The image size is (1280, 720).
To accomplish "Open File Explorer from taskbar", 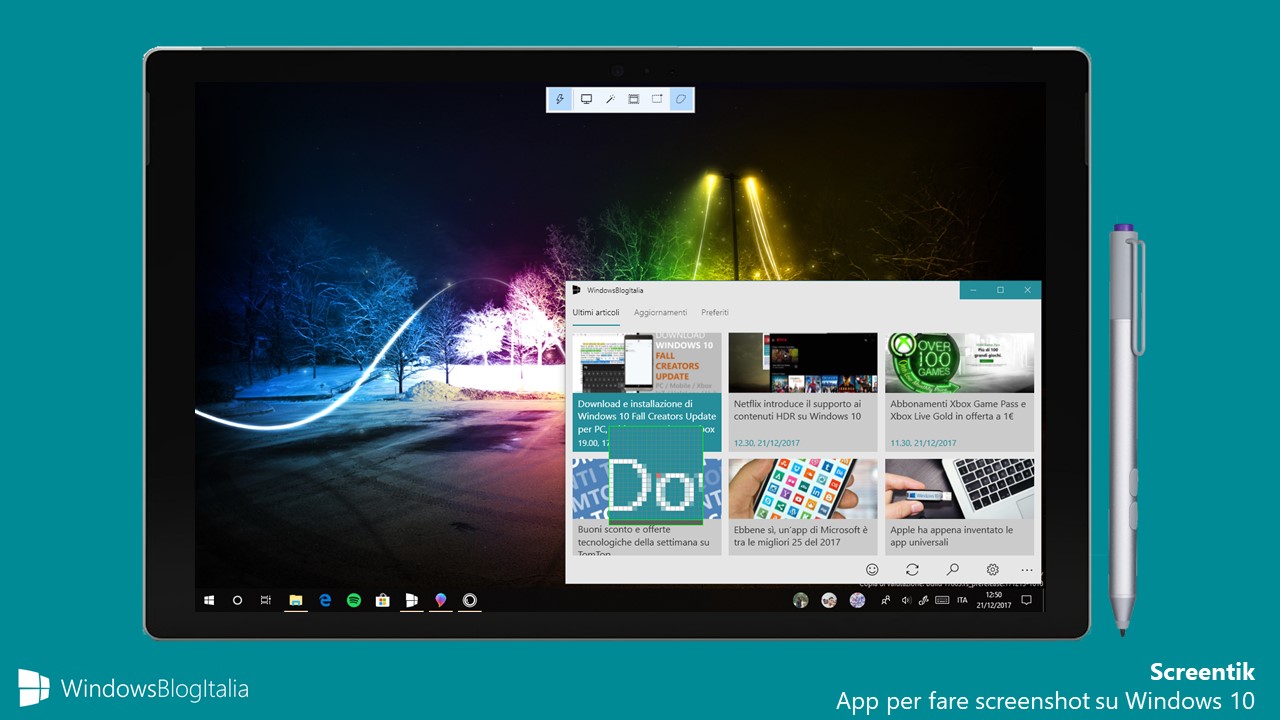I will tap(296, 600).
